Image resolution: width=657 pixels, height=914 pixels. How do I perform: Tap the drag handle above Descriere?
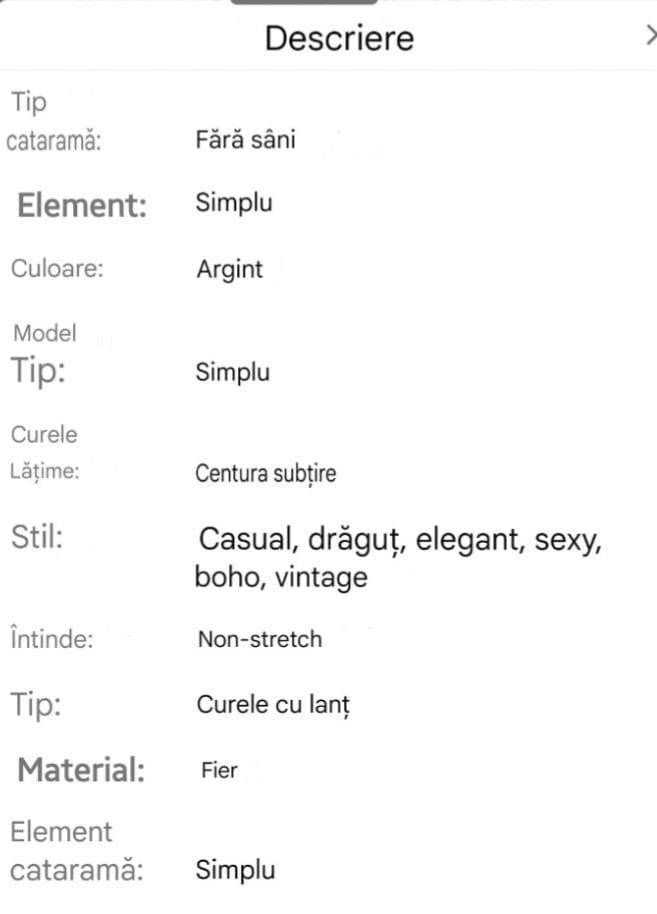coord(304,3)
